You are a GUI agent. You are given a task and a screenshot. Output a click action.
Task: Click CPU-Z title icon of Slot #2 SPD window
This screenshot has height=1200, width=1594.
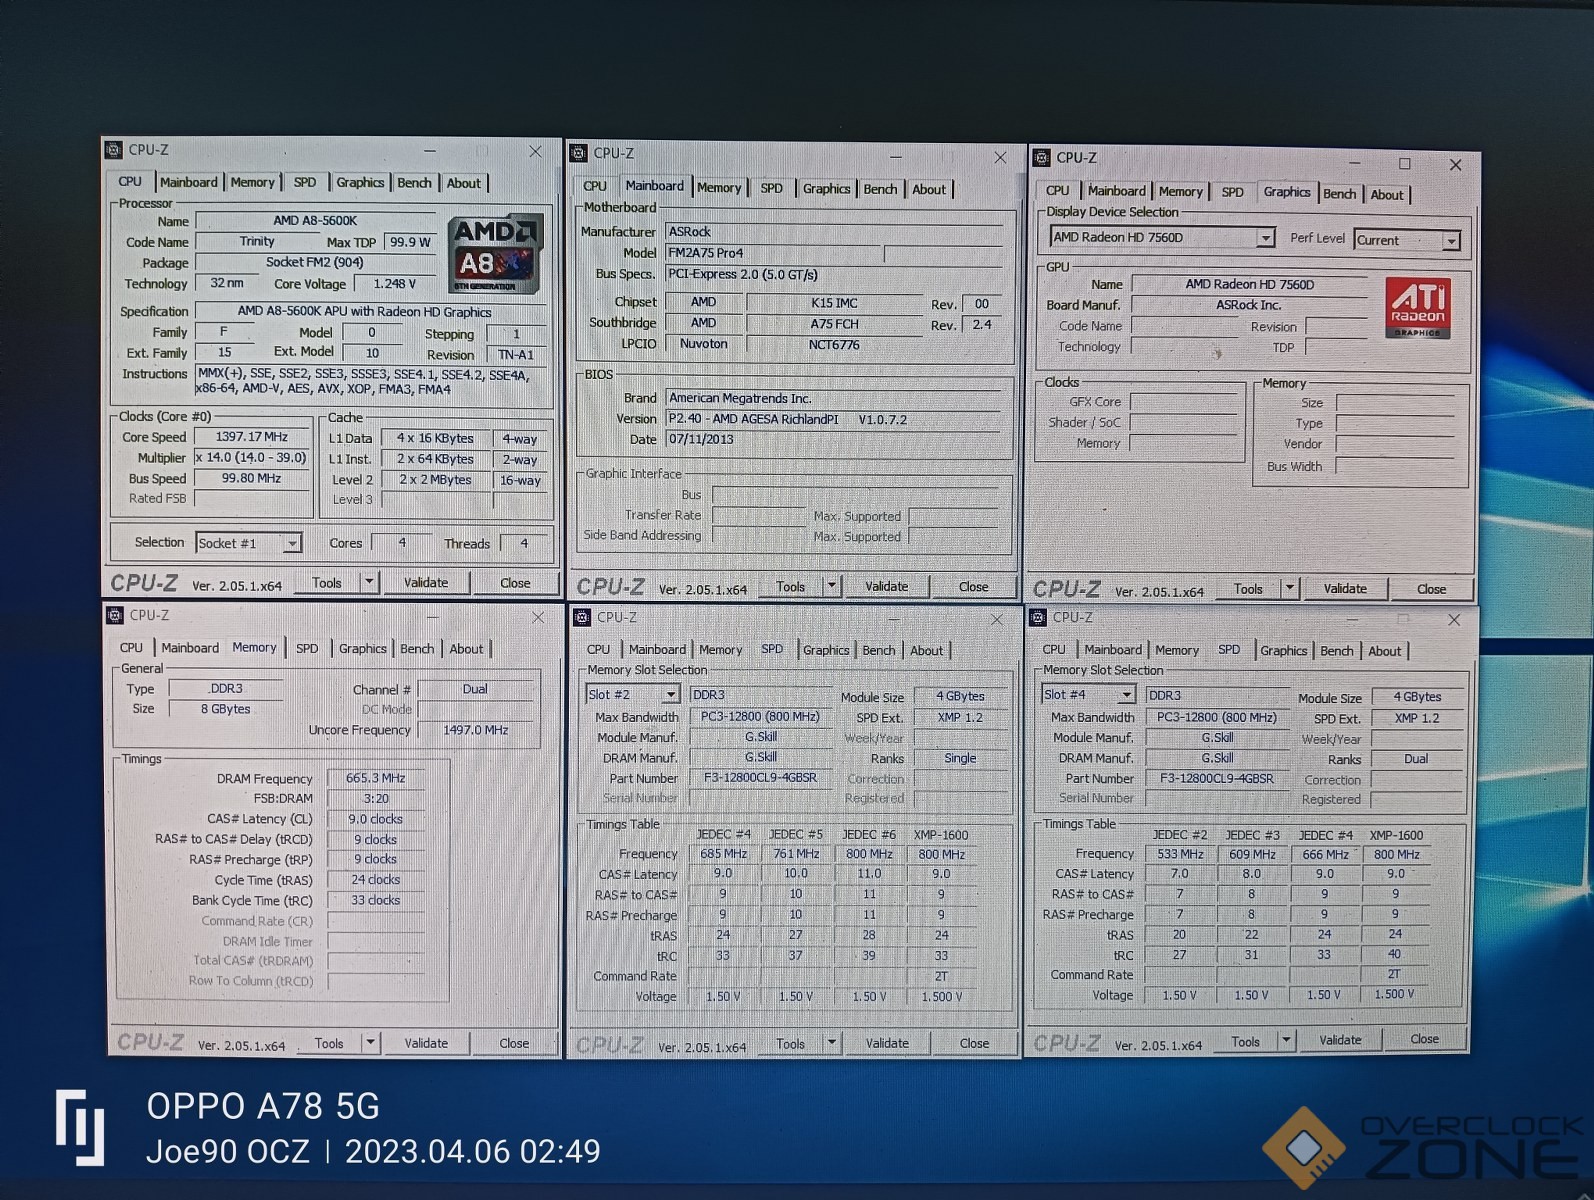pos(581,618)
